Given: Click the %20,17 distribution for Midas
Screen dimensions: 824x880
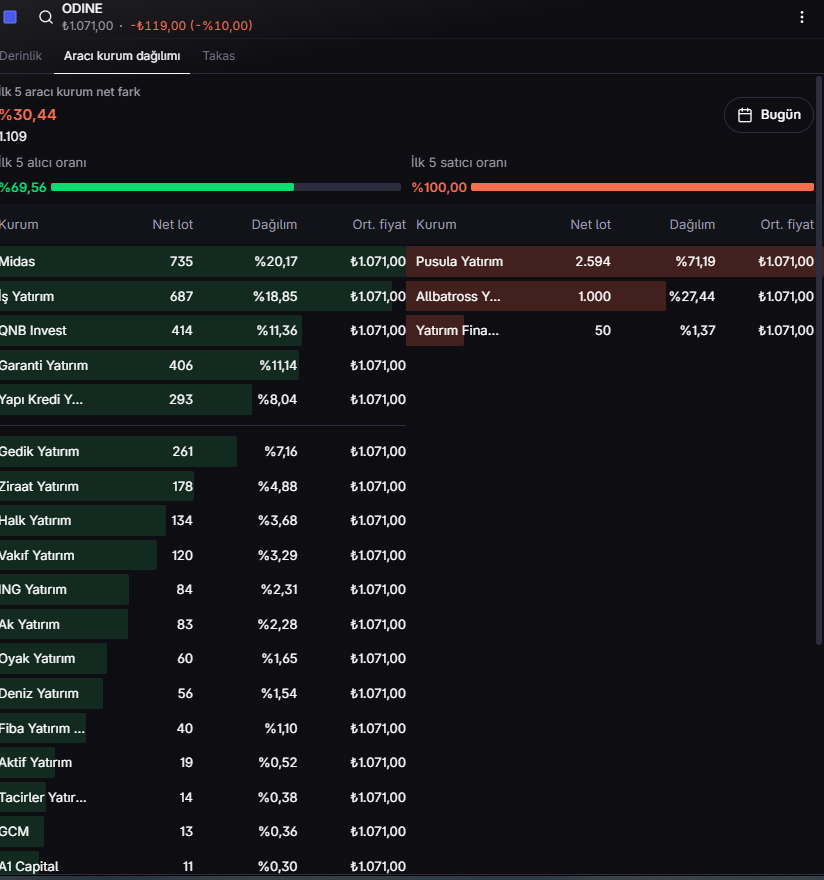Looking at the screenshot, I should 276,262.
